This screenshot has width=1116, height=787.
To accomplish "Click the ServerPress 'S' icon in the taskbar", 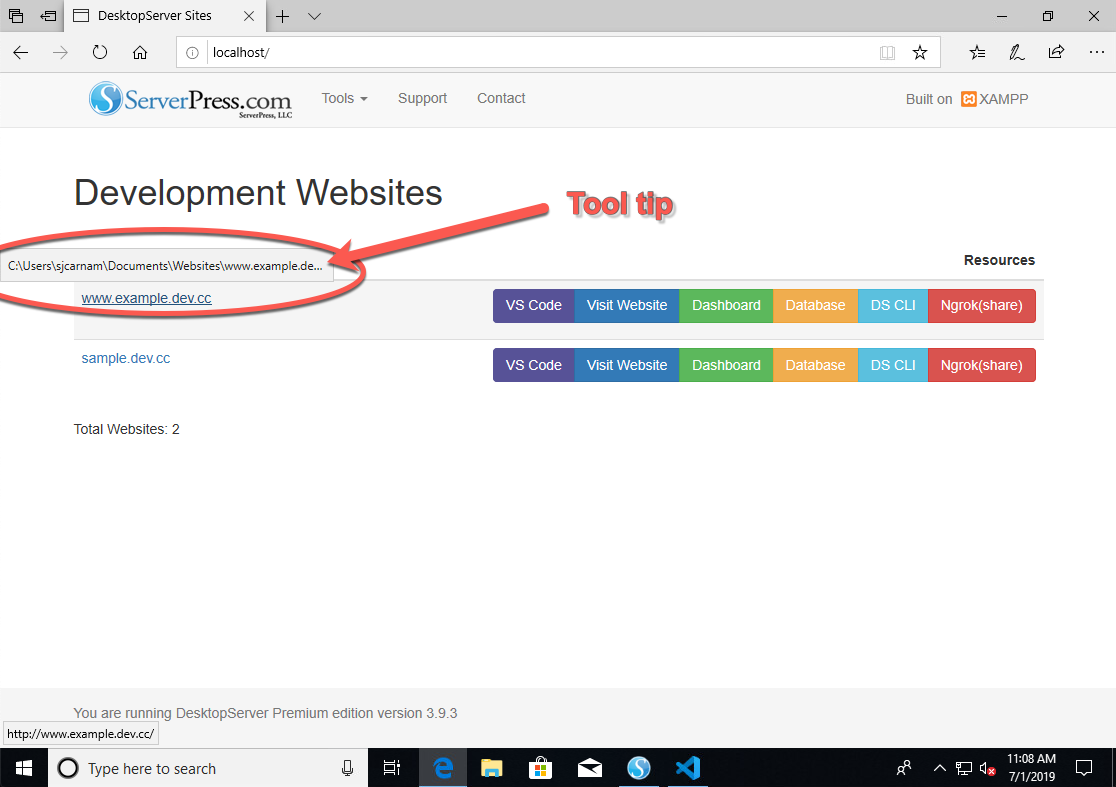I will [638, 768].
